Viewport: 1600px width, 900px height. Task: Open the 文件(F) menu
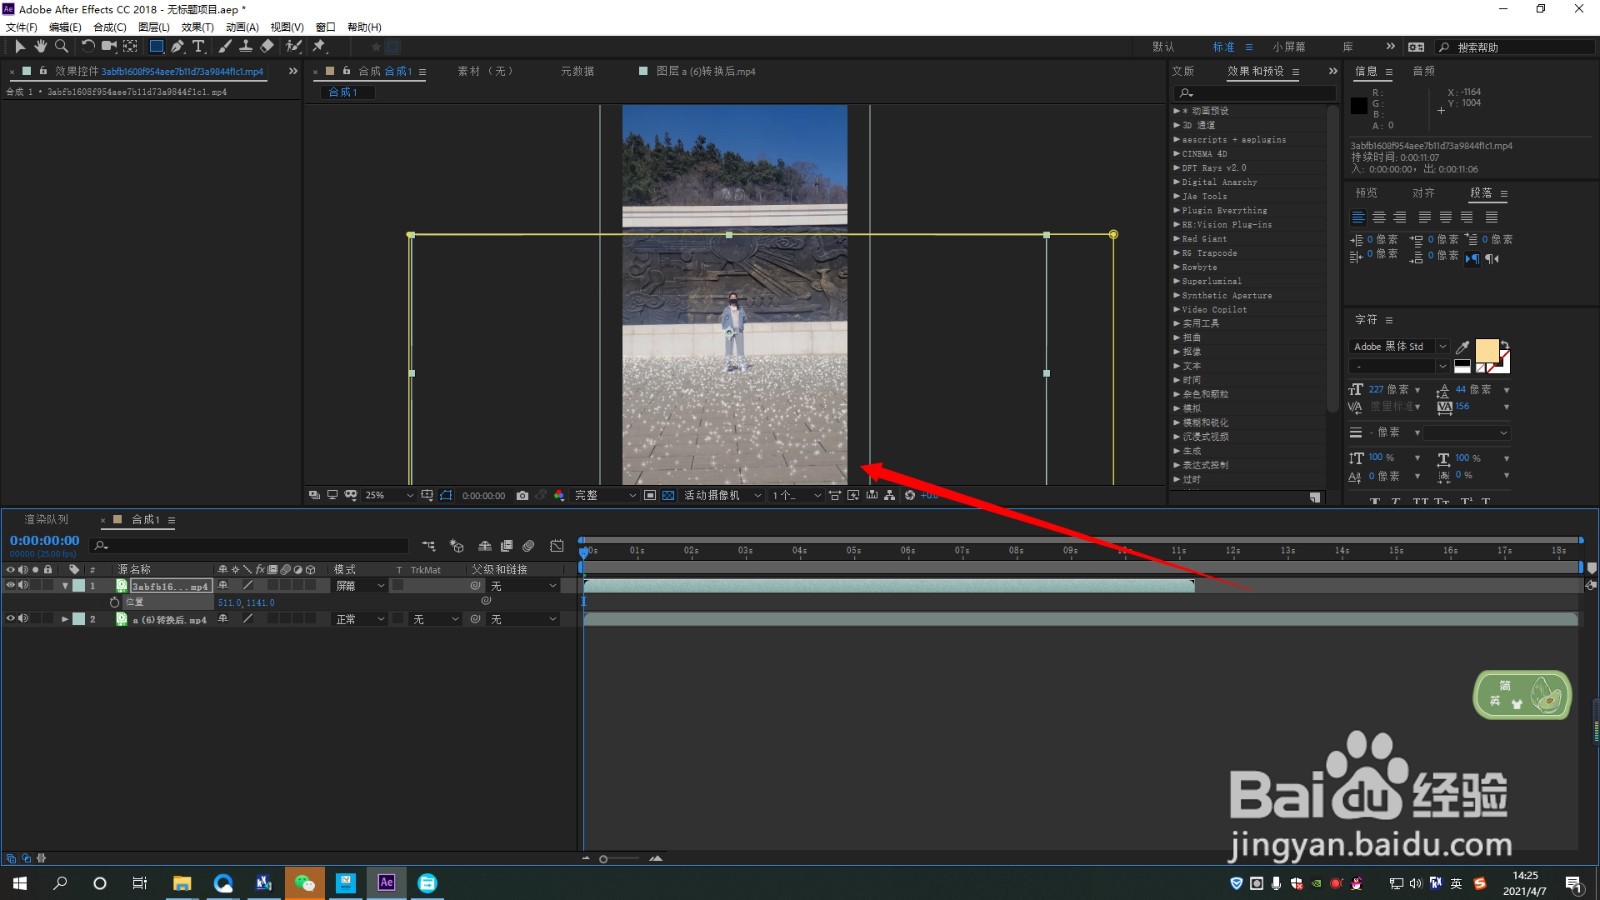click(x=21, y=27)
